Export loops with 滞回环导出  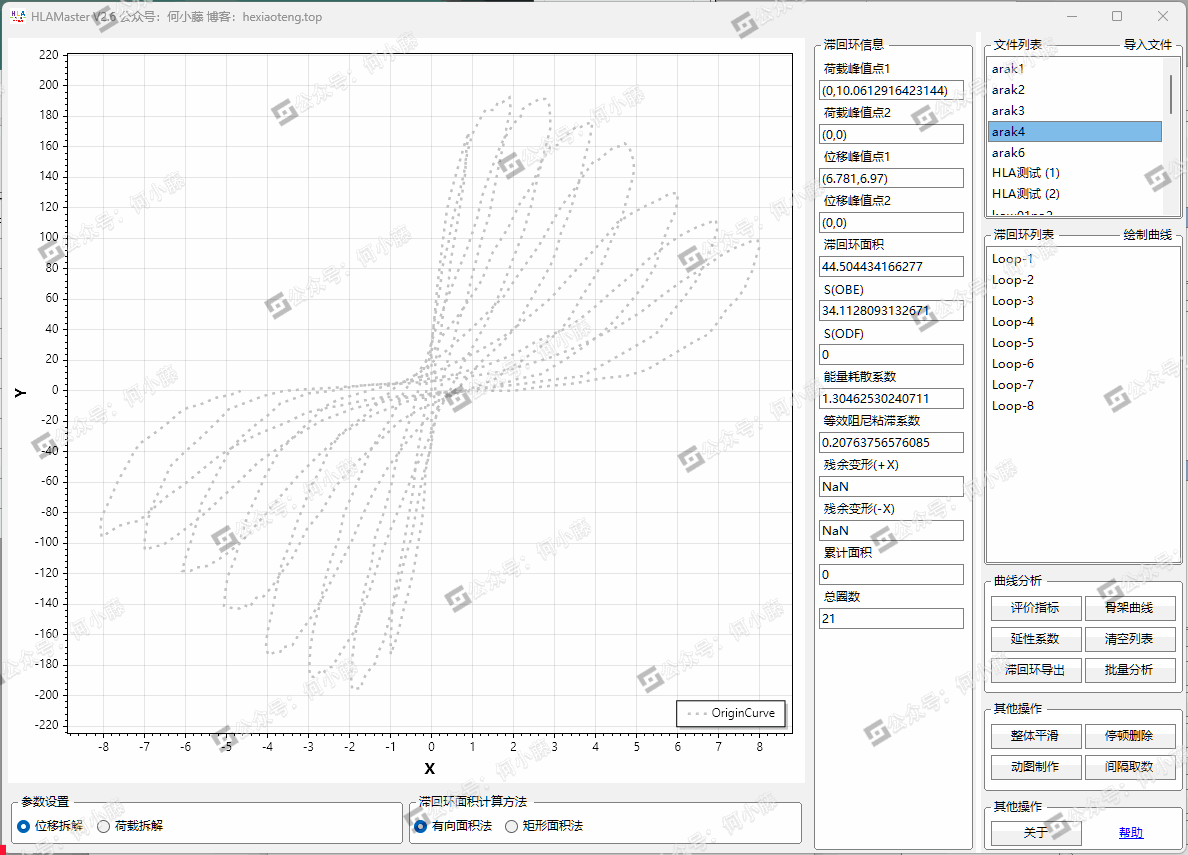point(1035,670)
